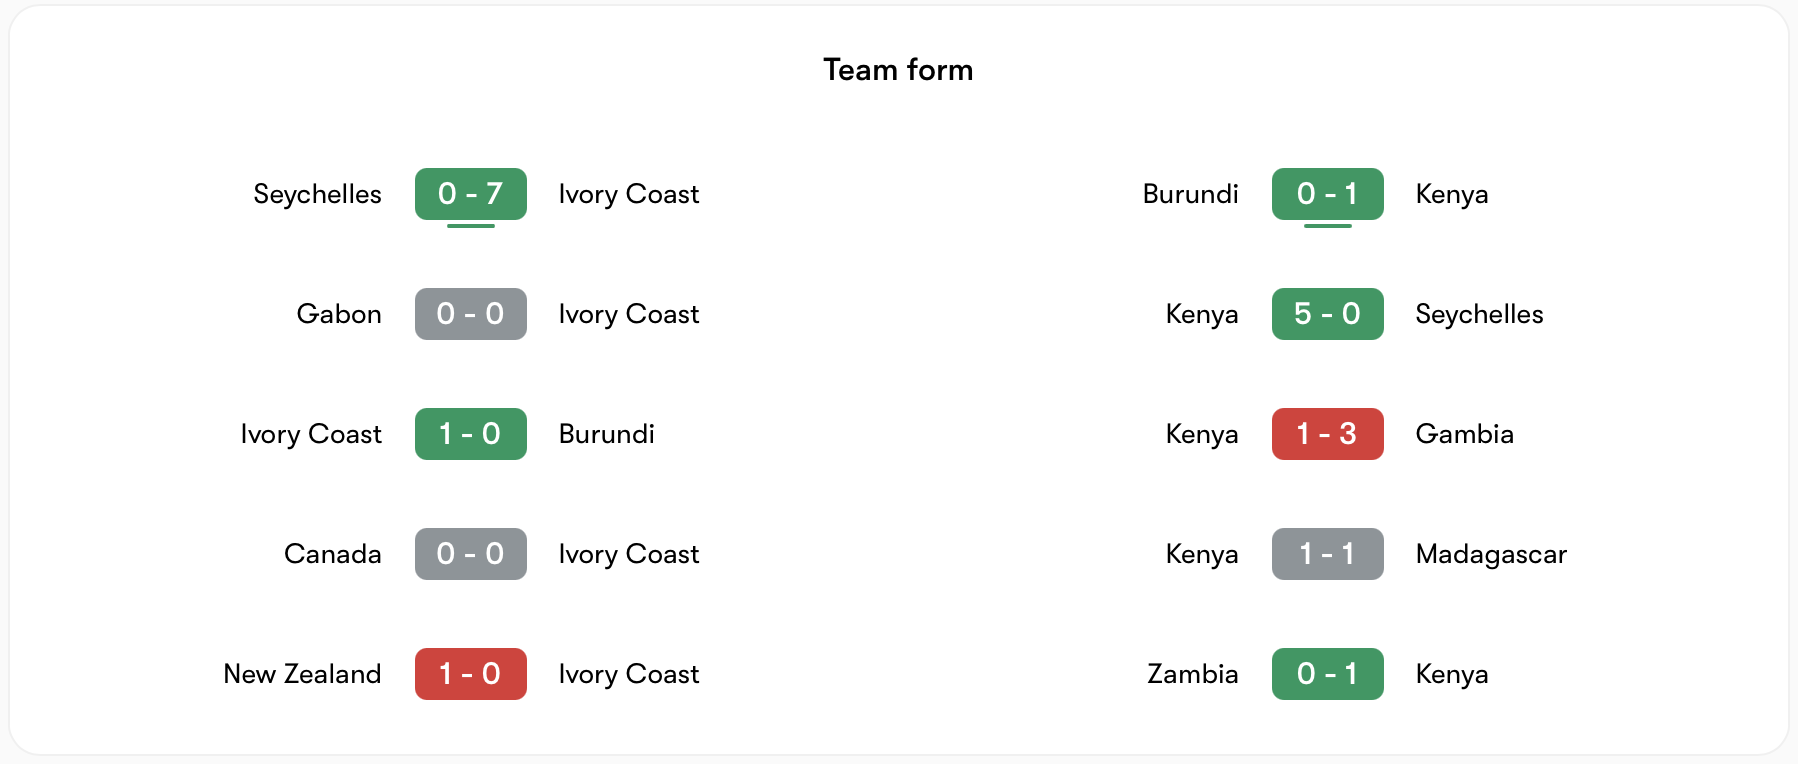Open the Gabon team link
The height and width of the screenshot is (764, 1798).
[x=339, y=314]
